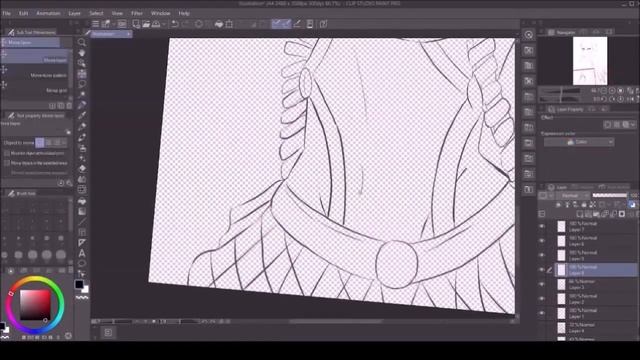Toggle 'Move object in the selected area' checkbox

click(x=7, y=163)
